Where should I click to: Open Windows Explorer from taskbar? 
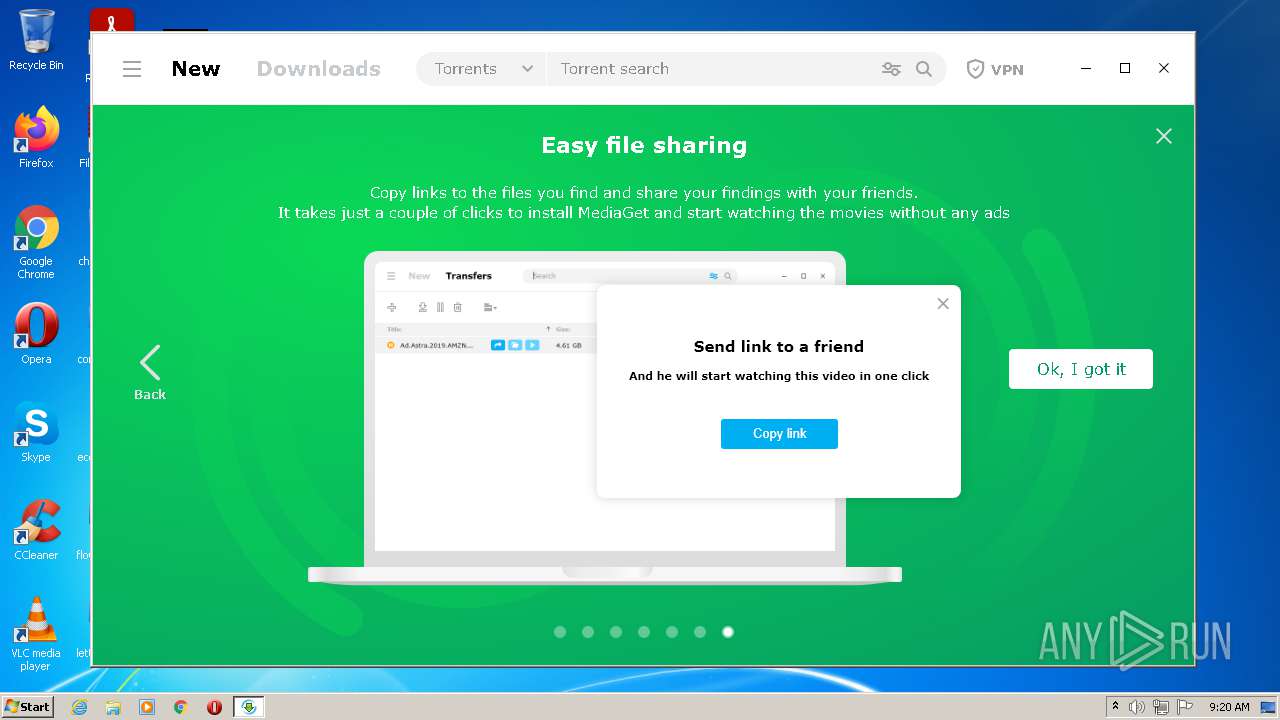(x=113, y=707)
